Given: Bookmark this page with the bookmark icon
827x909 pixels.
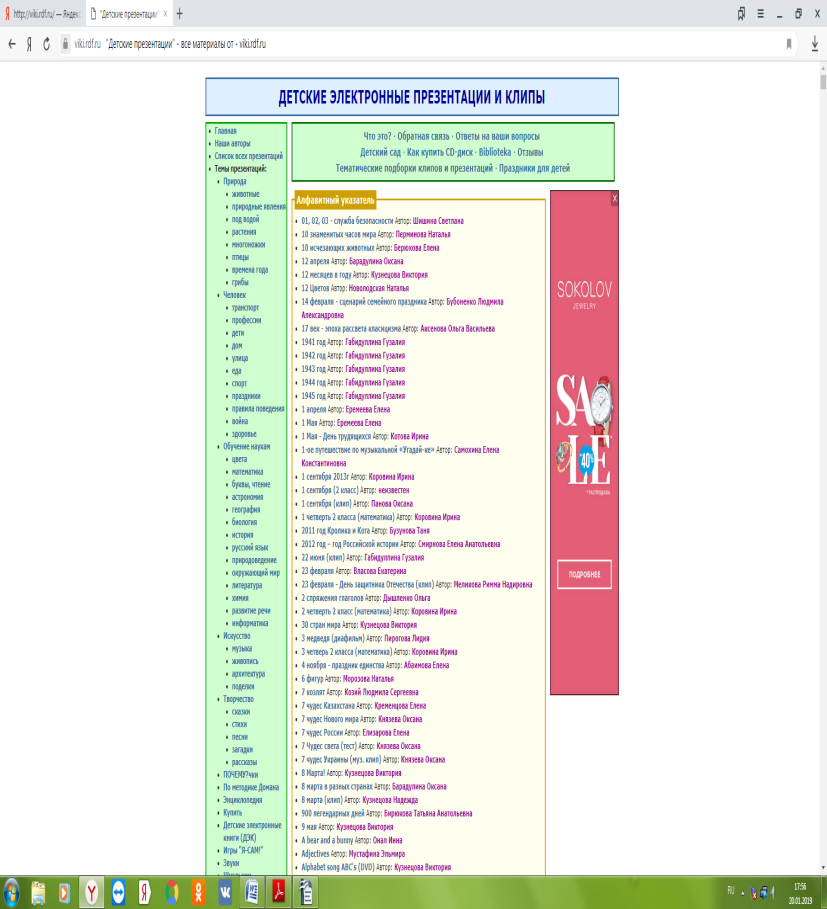Looking at the screenshot, I should point(789,44).
